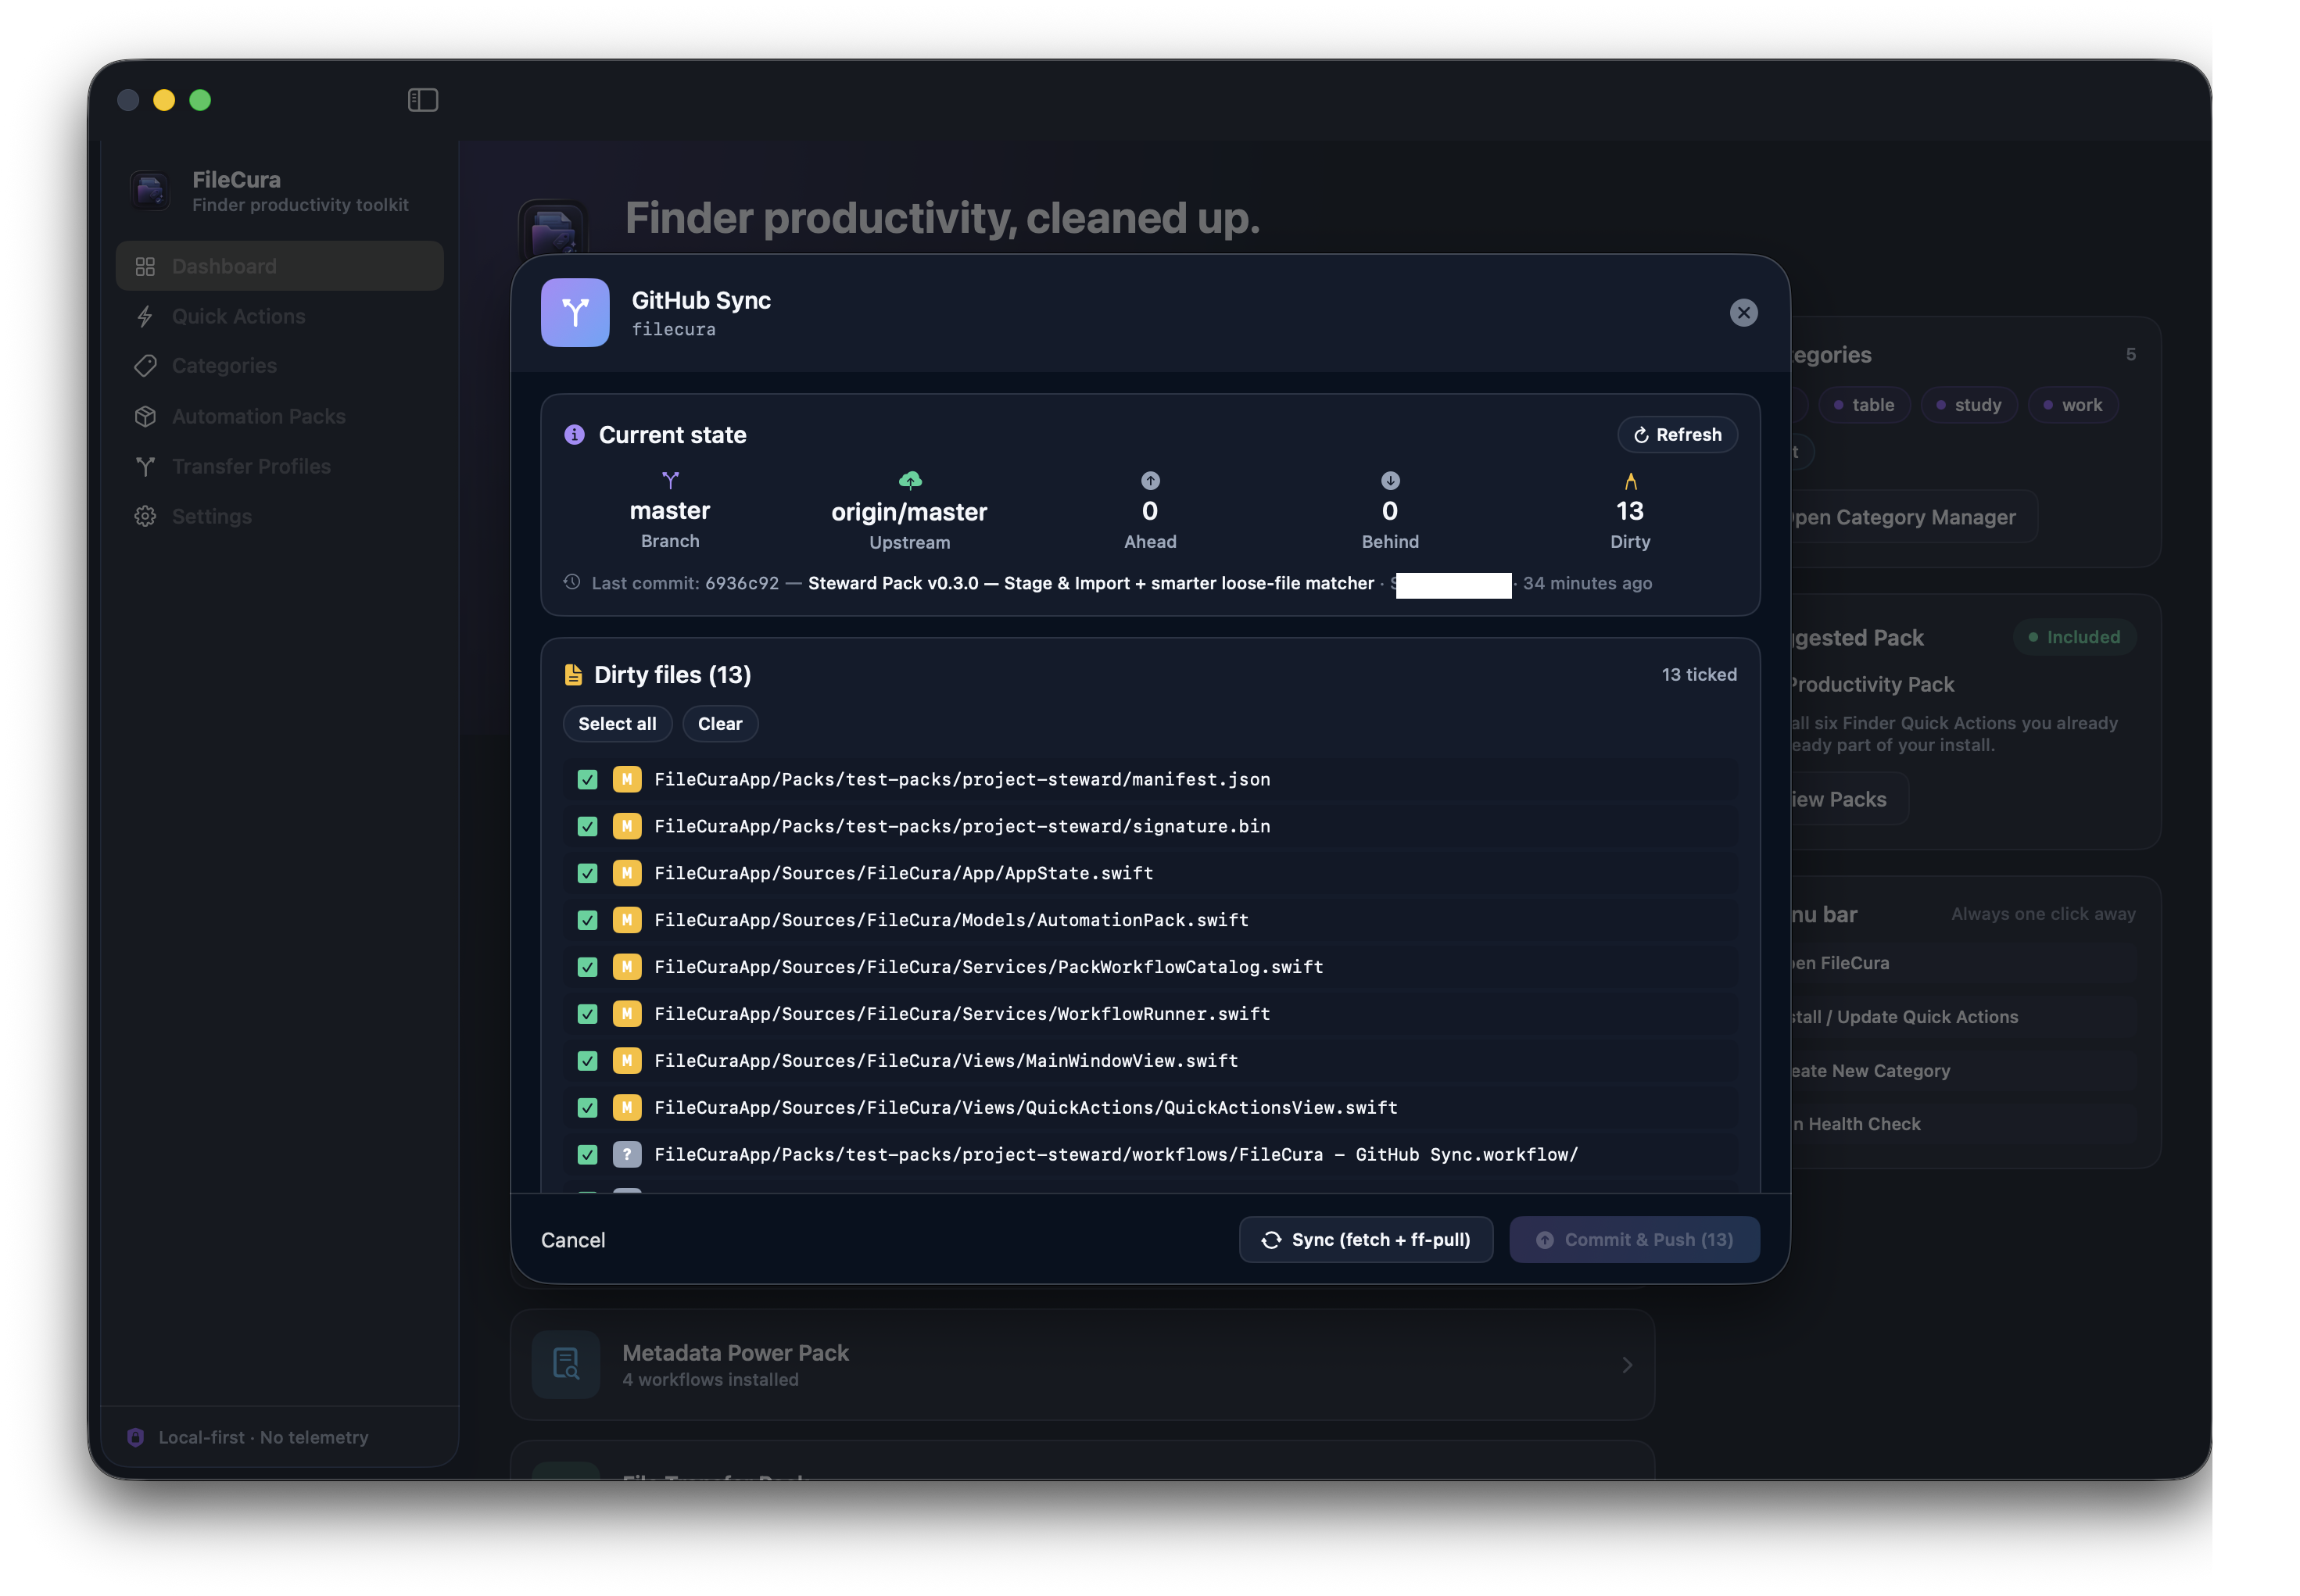Screen dimensions: 2300x1596
Task: Cancel the GitHub Sync dialog
Action: tap(573, 1239)
